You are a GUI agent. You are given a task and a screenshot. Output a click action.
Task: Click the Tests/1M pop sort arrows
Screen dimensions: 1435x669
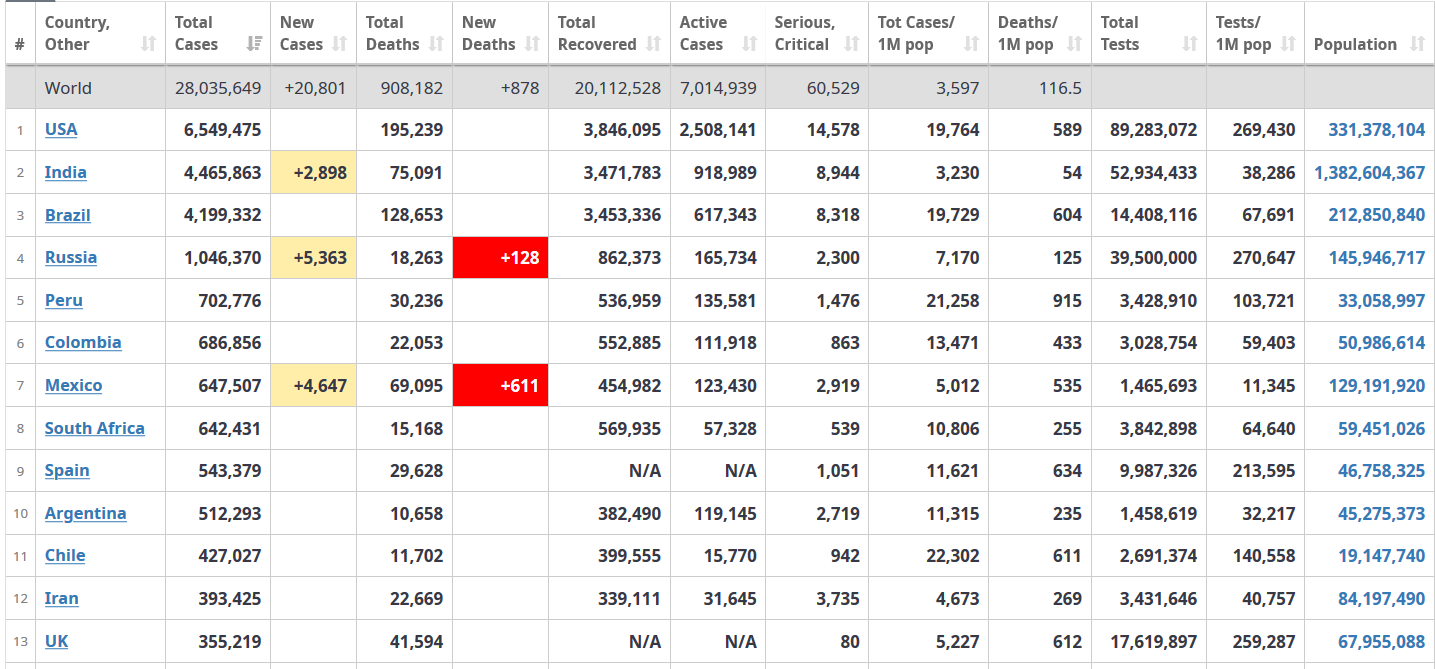point(1288,44)
